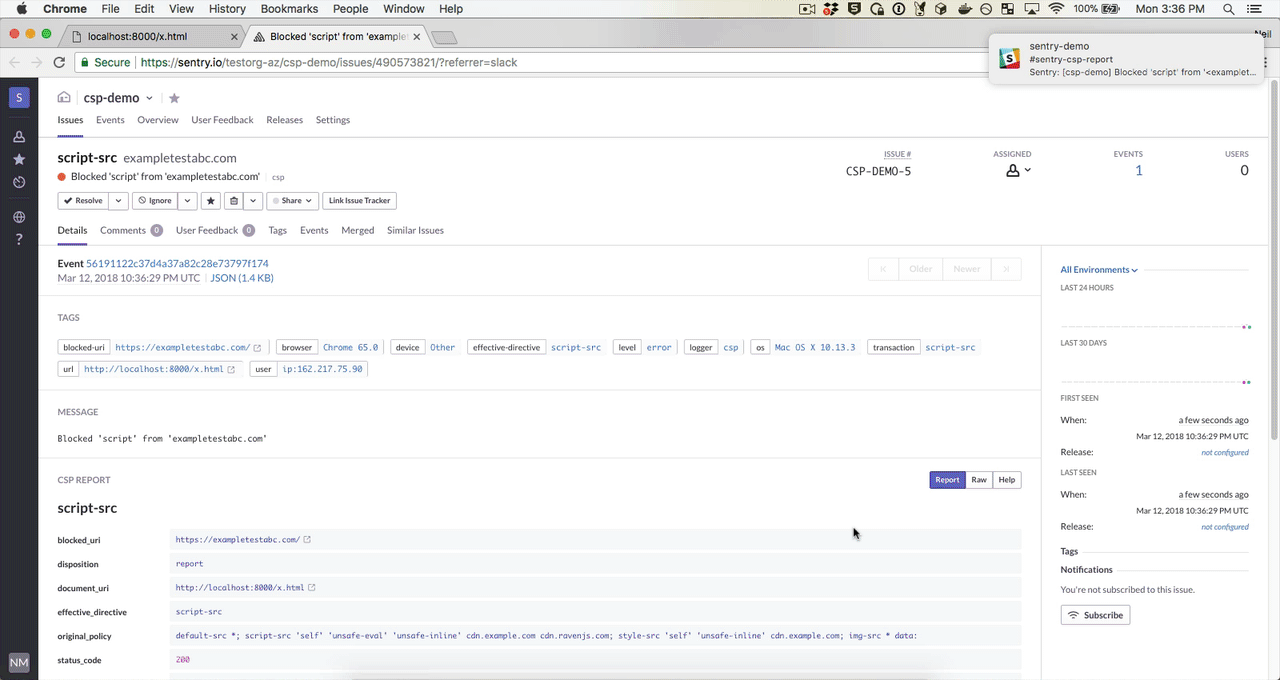Screen dimensions: 1280x680
Task: Jump to oldest event button
Action: 883,269
